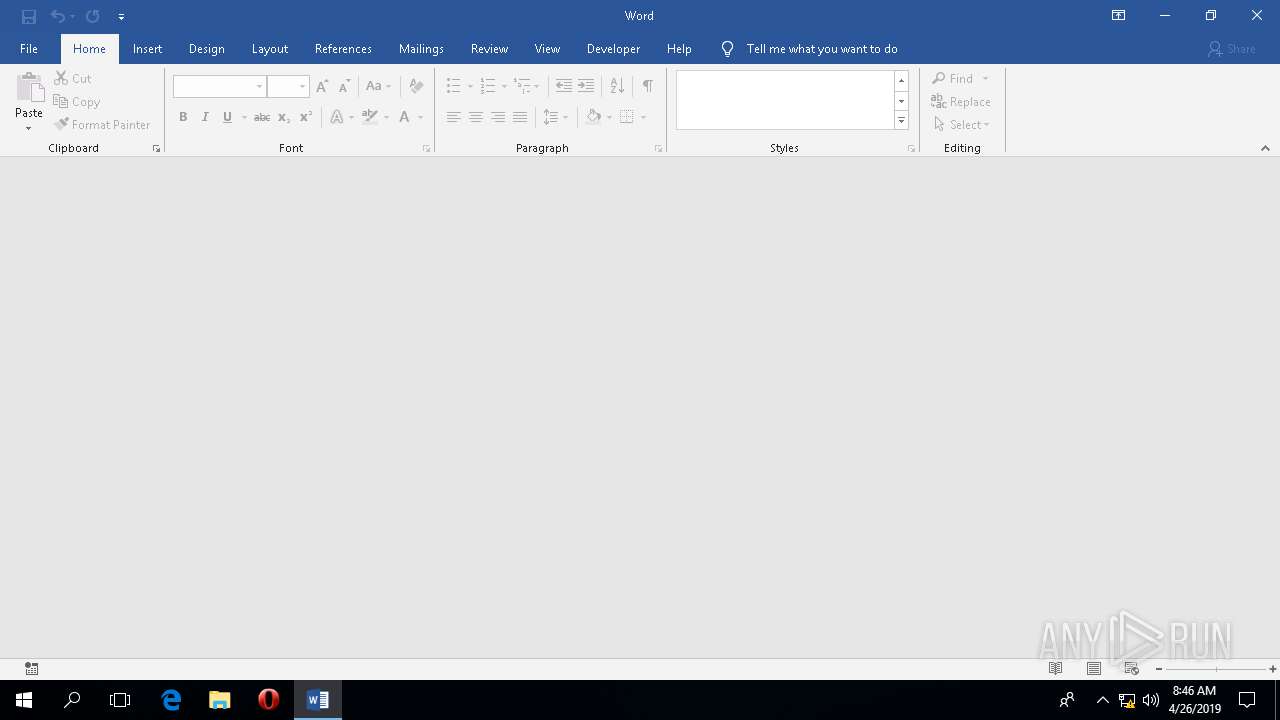Click Increase Font Size icon
Screen dimensions: 1280x720
tap(322, 86)
